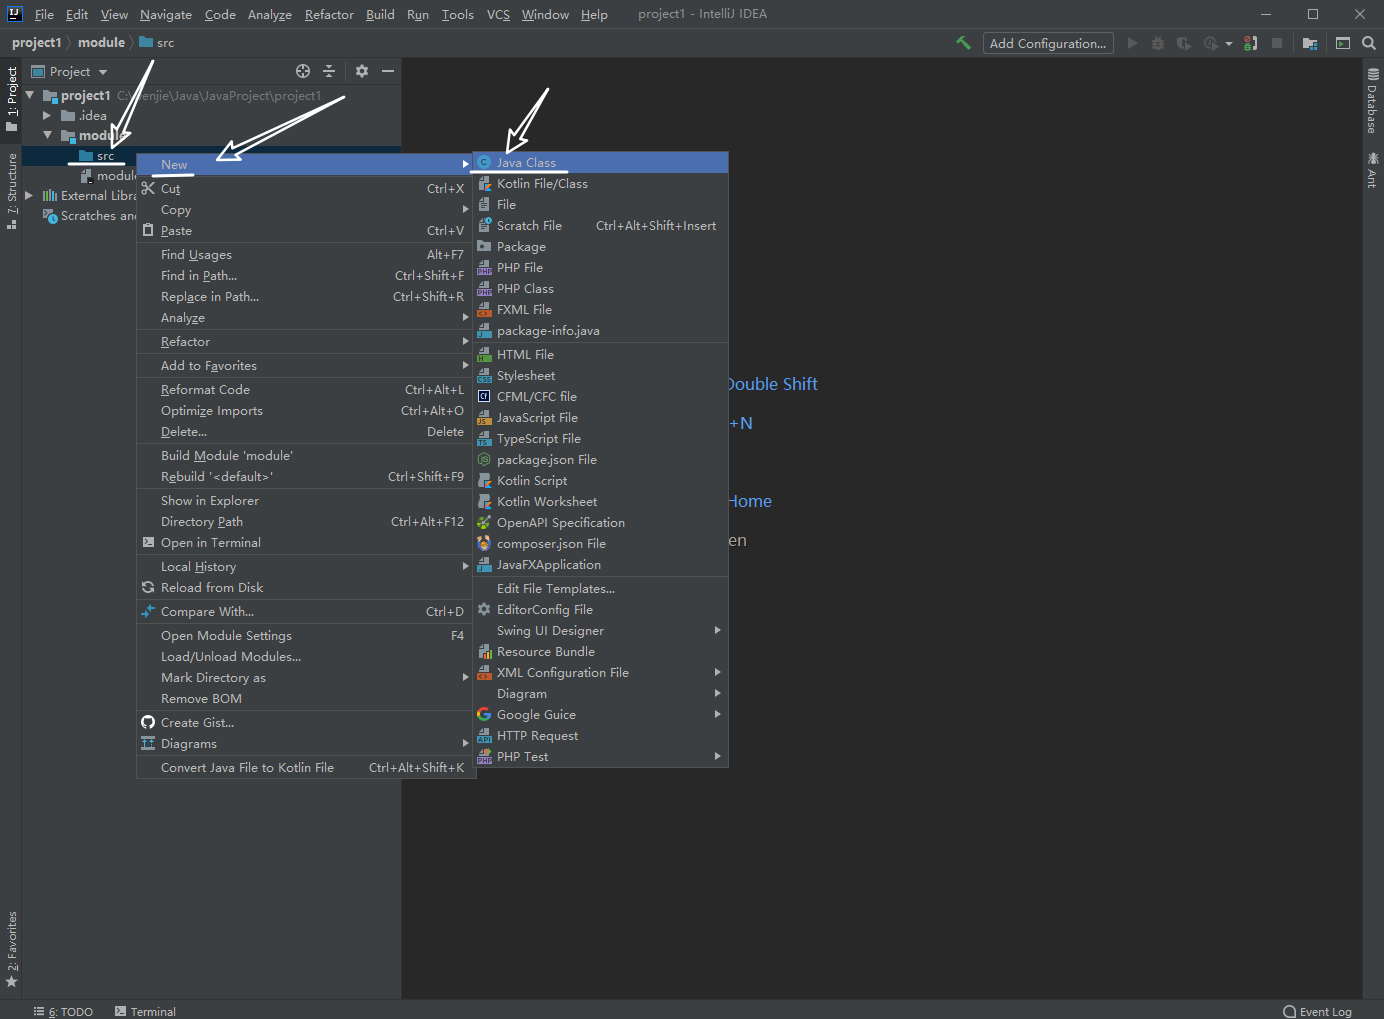Expand XML Configuration File submenu

[x=600, y=672]
